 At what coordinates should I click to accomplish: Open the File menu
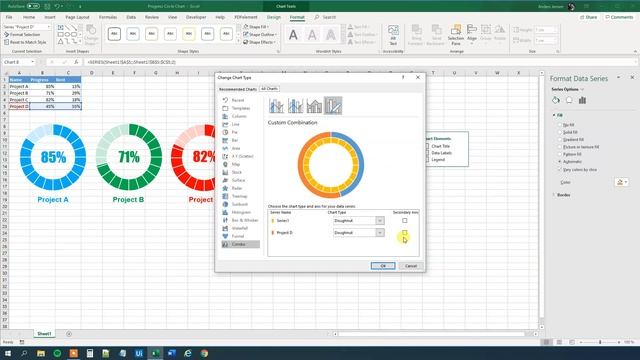coord(9,17)
